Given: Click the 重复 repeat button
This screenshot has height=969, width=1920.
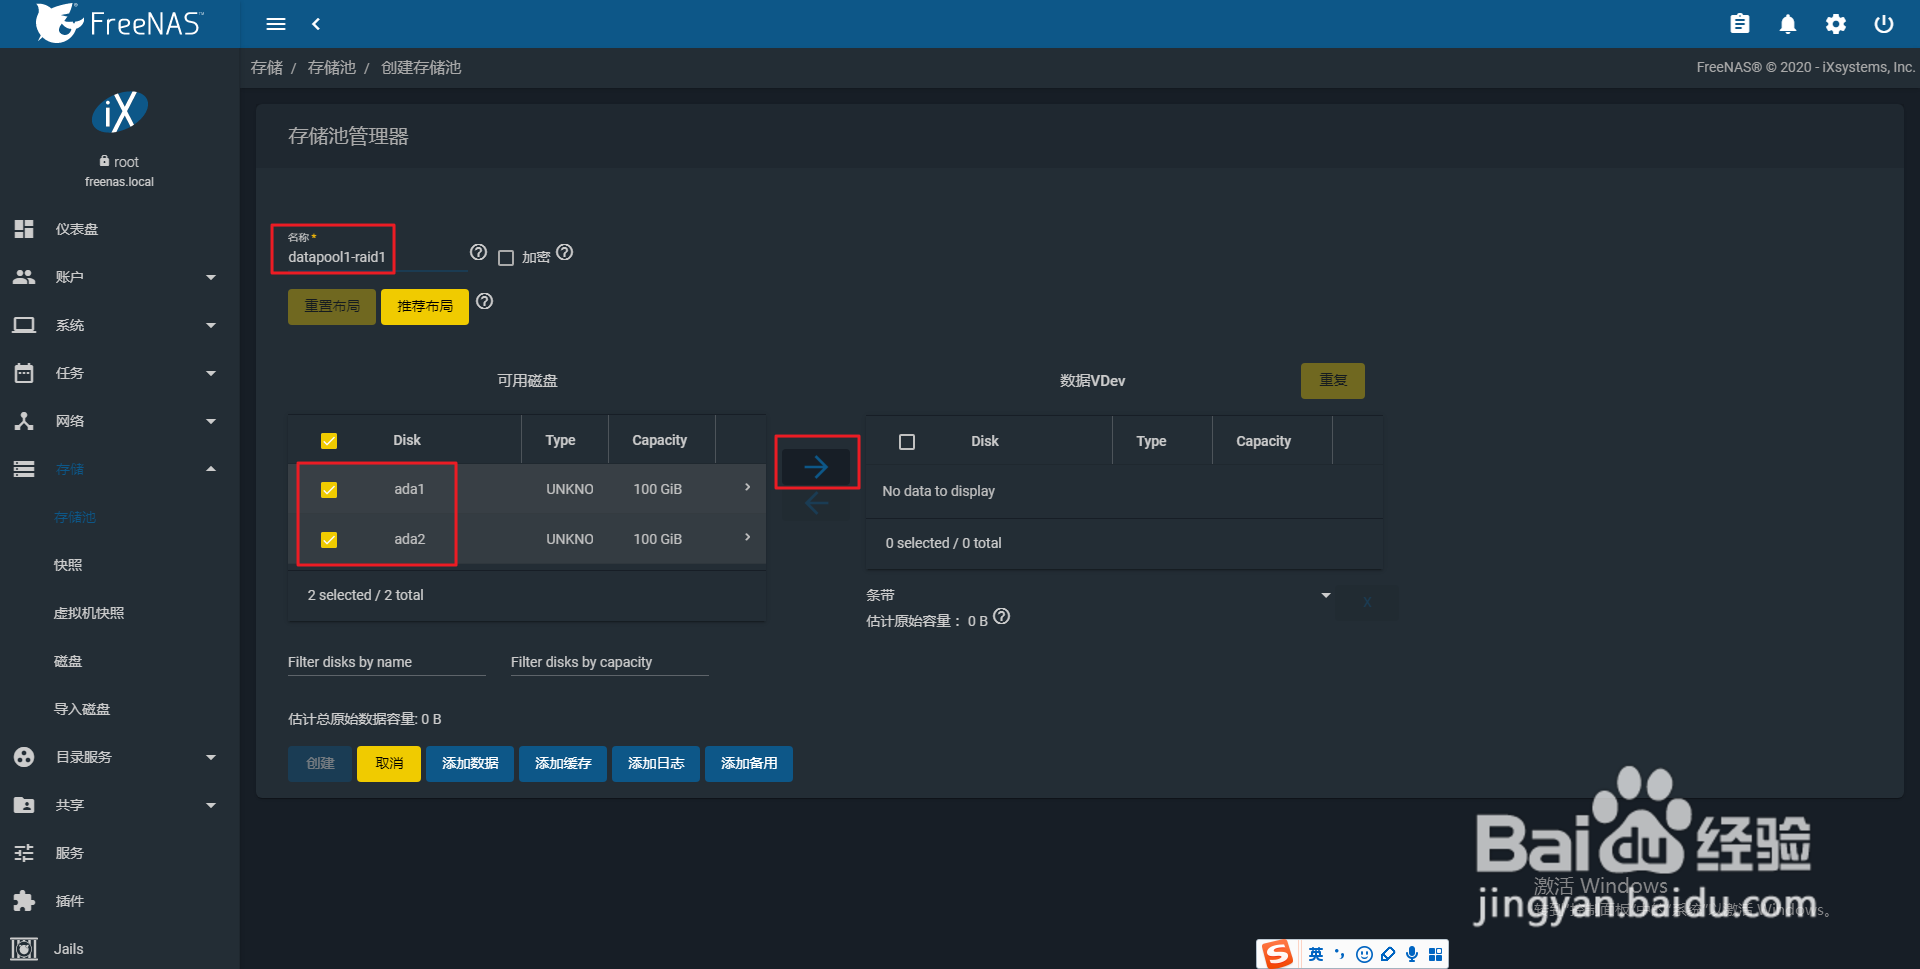Looking at the screenshot, I should (x=1333, y=381).
